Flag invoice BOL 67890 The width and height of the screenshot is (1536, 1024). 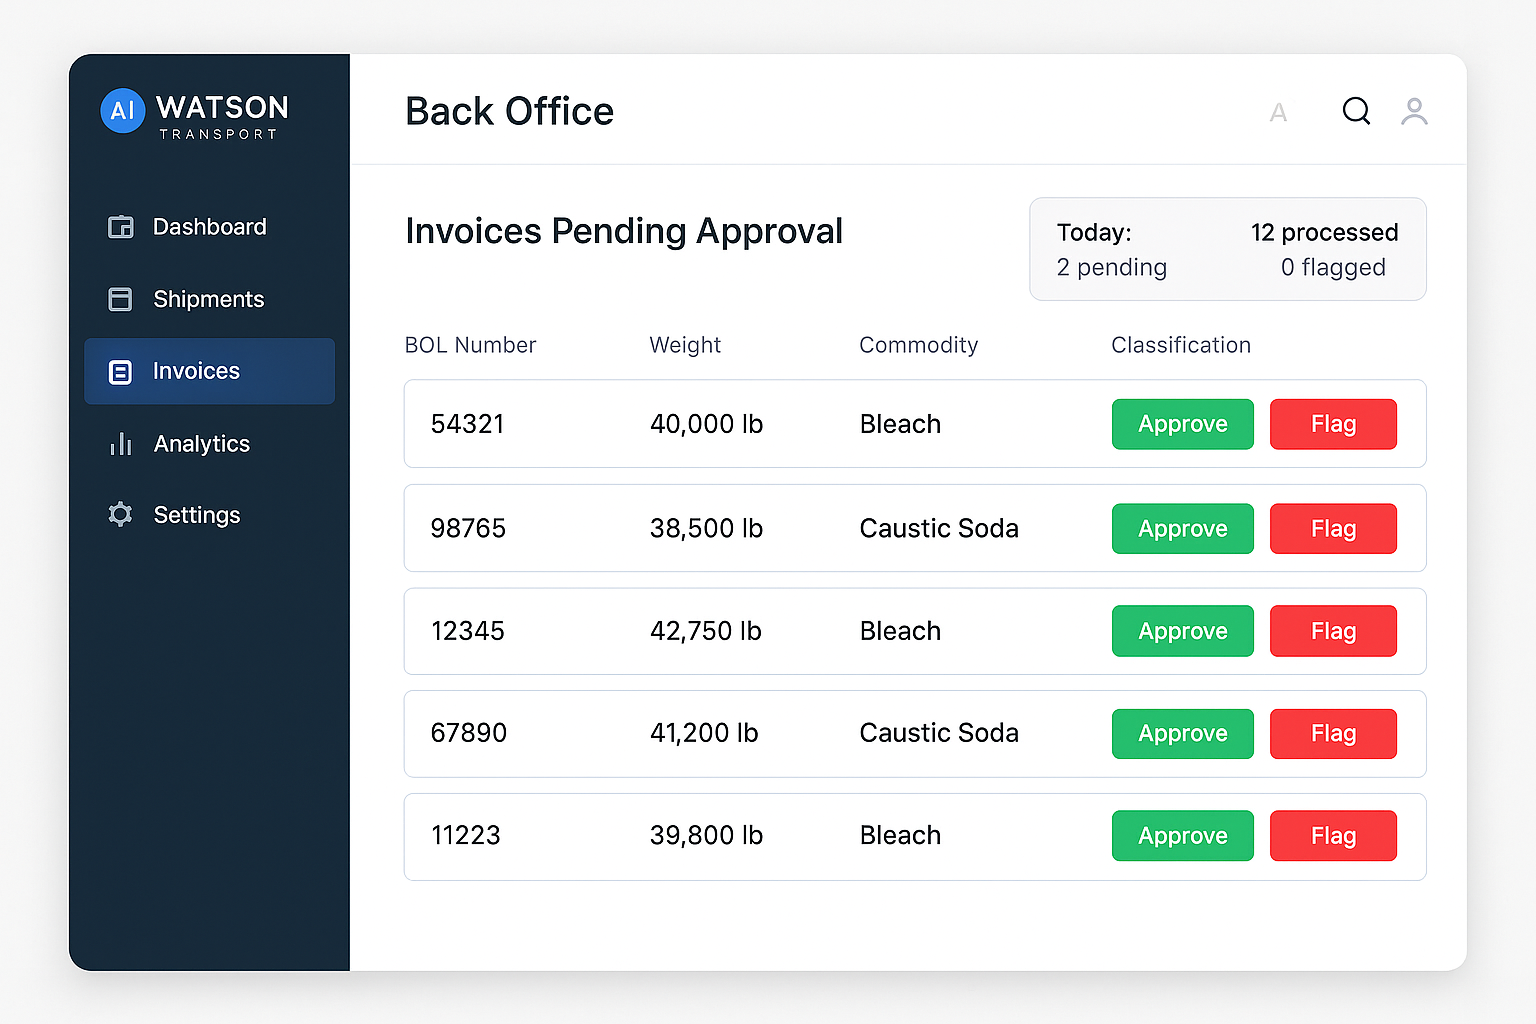coord(1333,734)
